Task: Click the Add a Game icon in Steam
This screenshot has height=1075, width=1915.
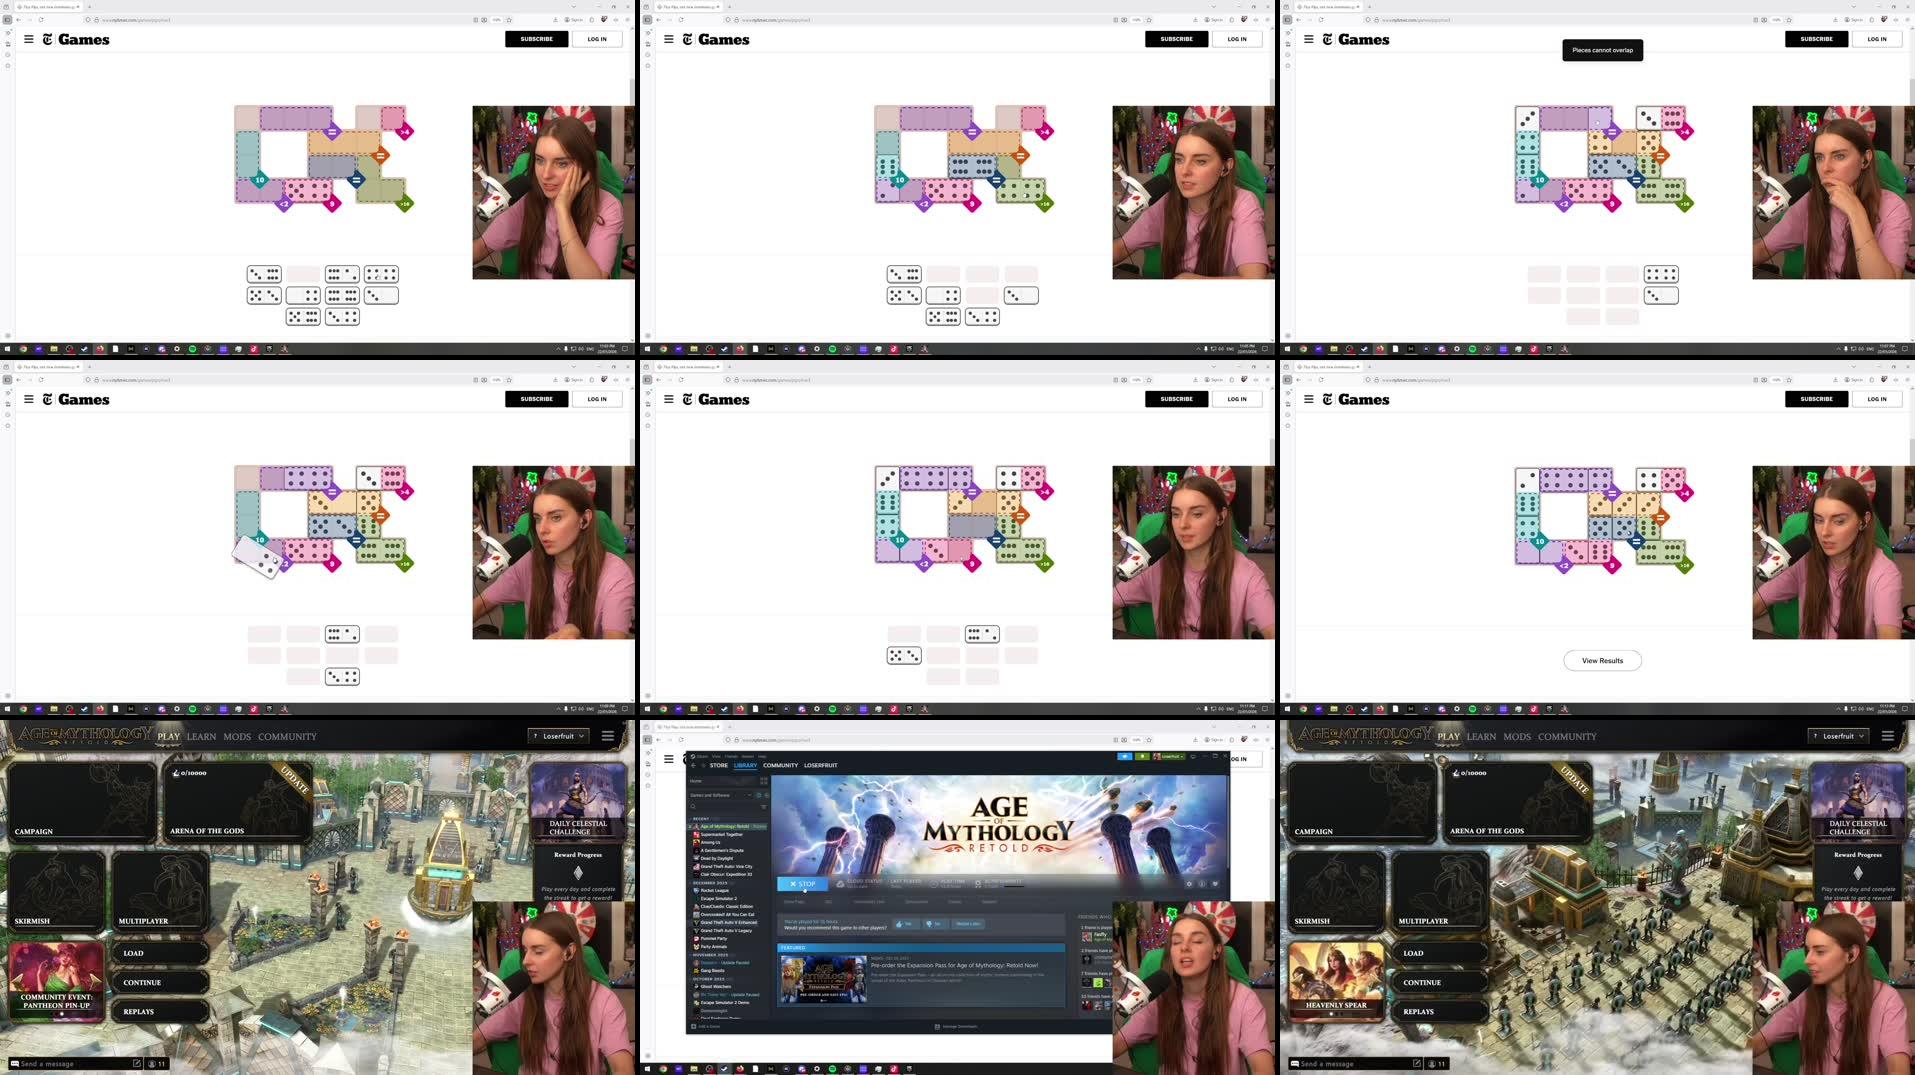Action: tap(693, 1026)
